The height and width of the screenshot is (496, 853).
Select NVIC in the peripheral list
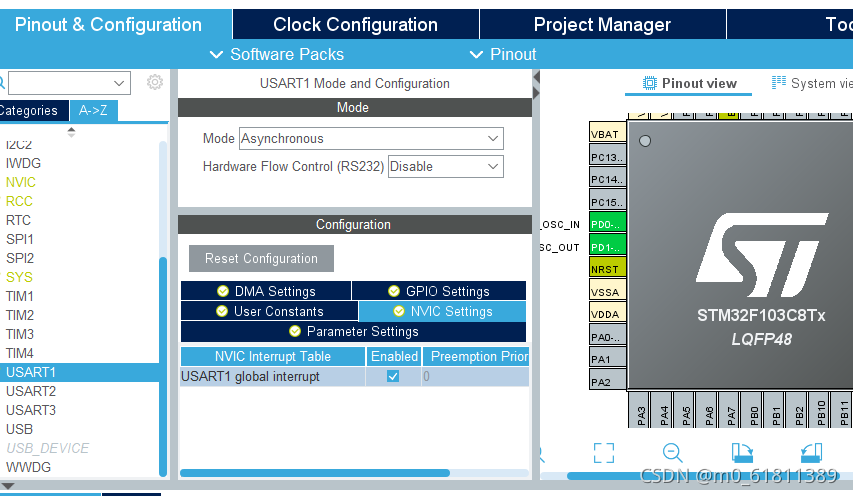21,182
